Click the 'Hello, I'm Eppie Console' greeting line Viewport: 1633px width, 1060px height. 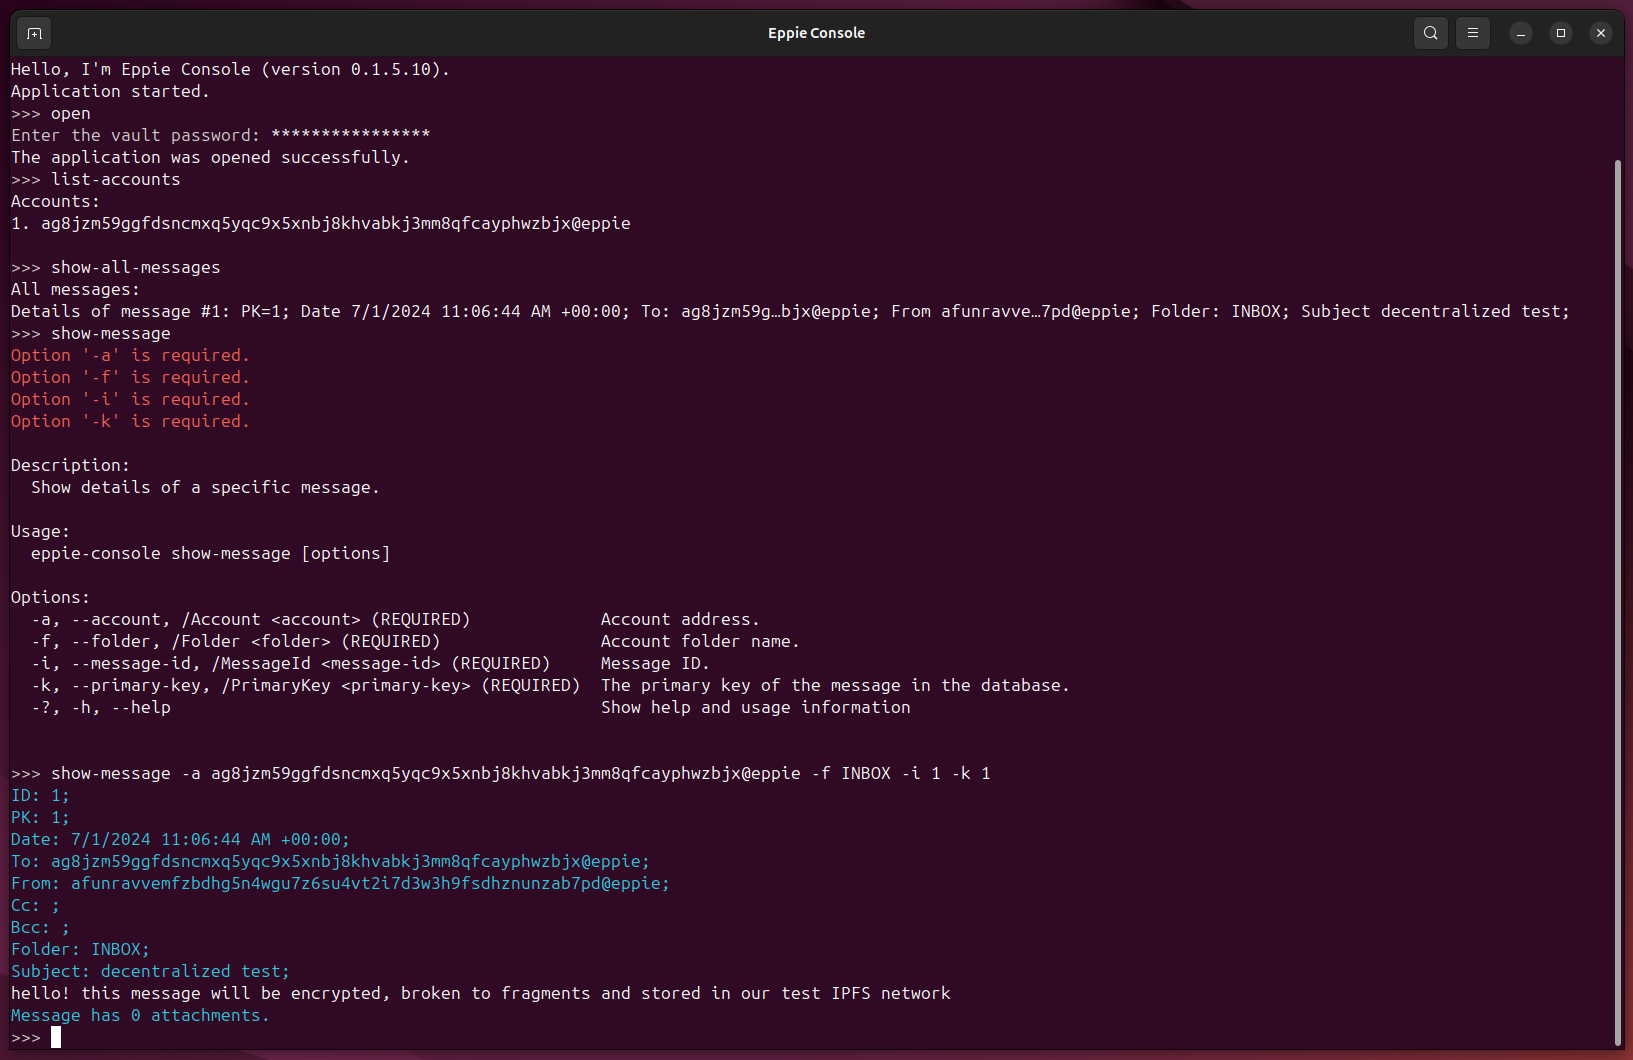point(230,69)
